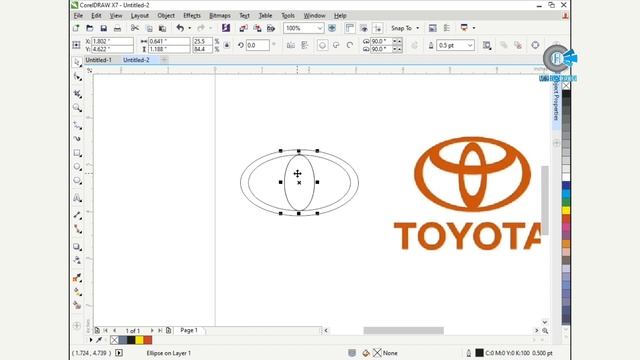Select the Drop Shadow tool
Screen dimensions: 640x360
(x=77, y=247)
